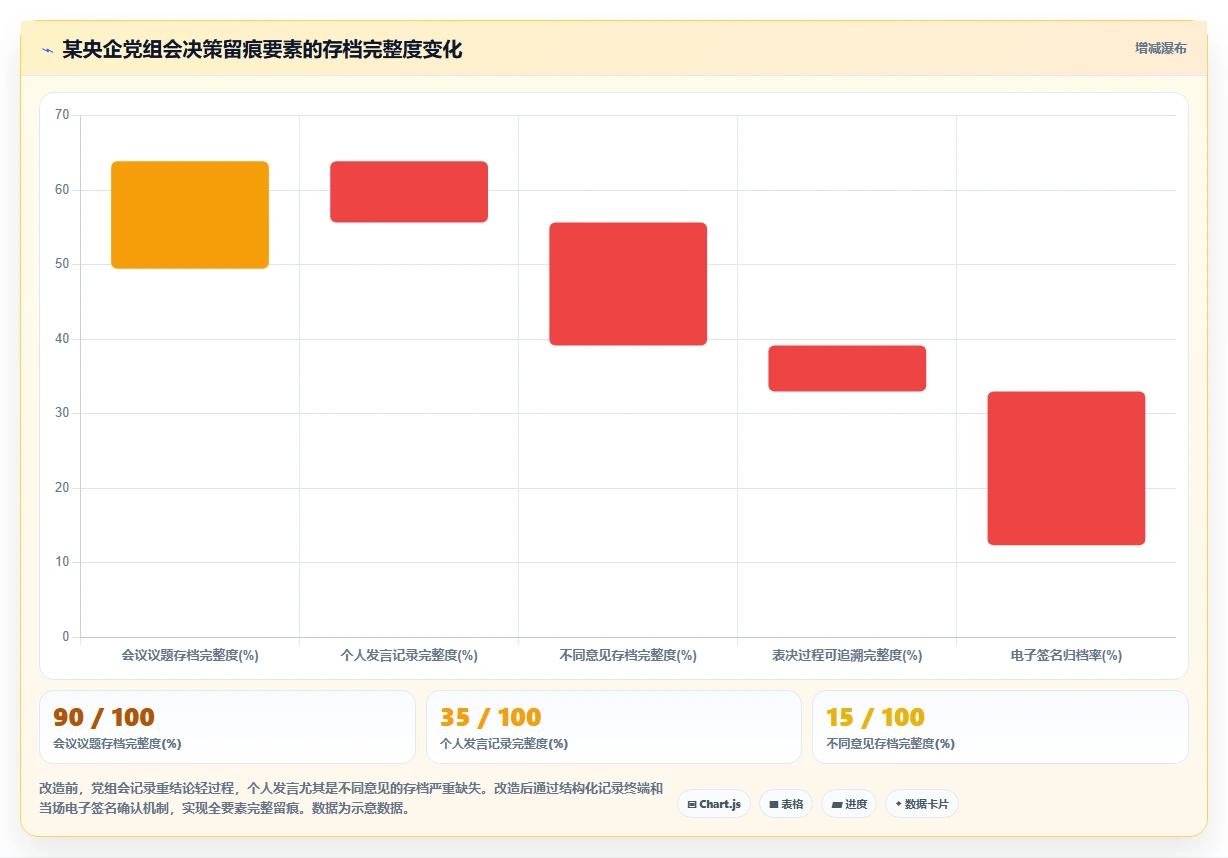
Task: Click the y-axis tick label 30
Action: coord(62,413)
